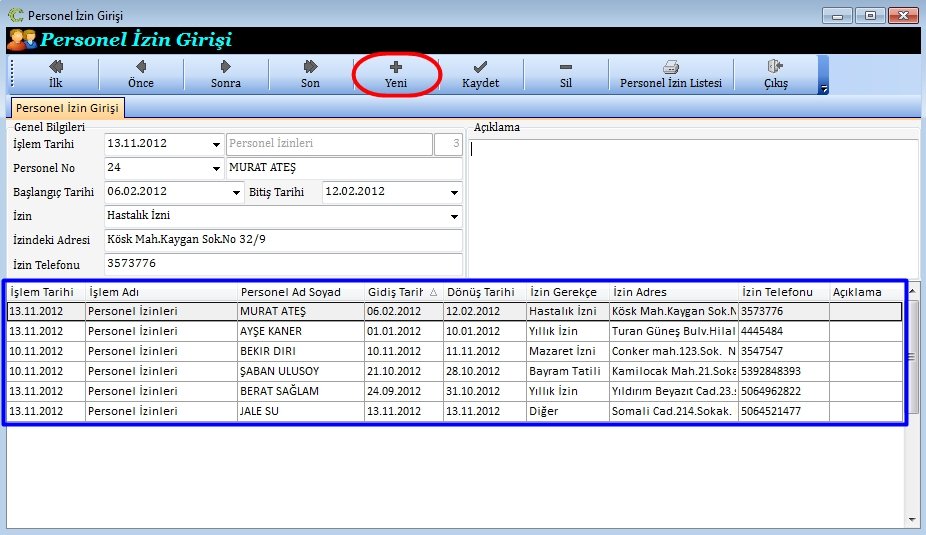The height and width of the screenshot is (535, 926).
Task: Save the record using Kaydet
Action: [x=480, y=75]
